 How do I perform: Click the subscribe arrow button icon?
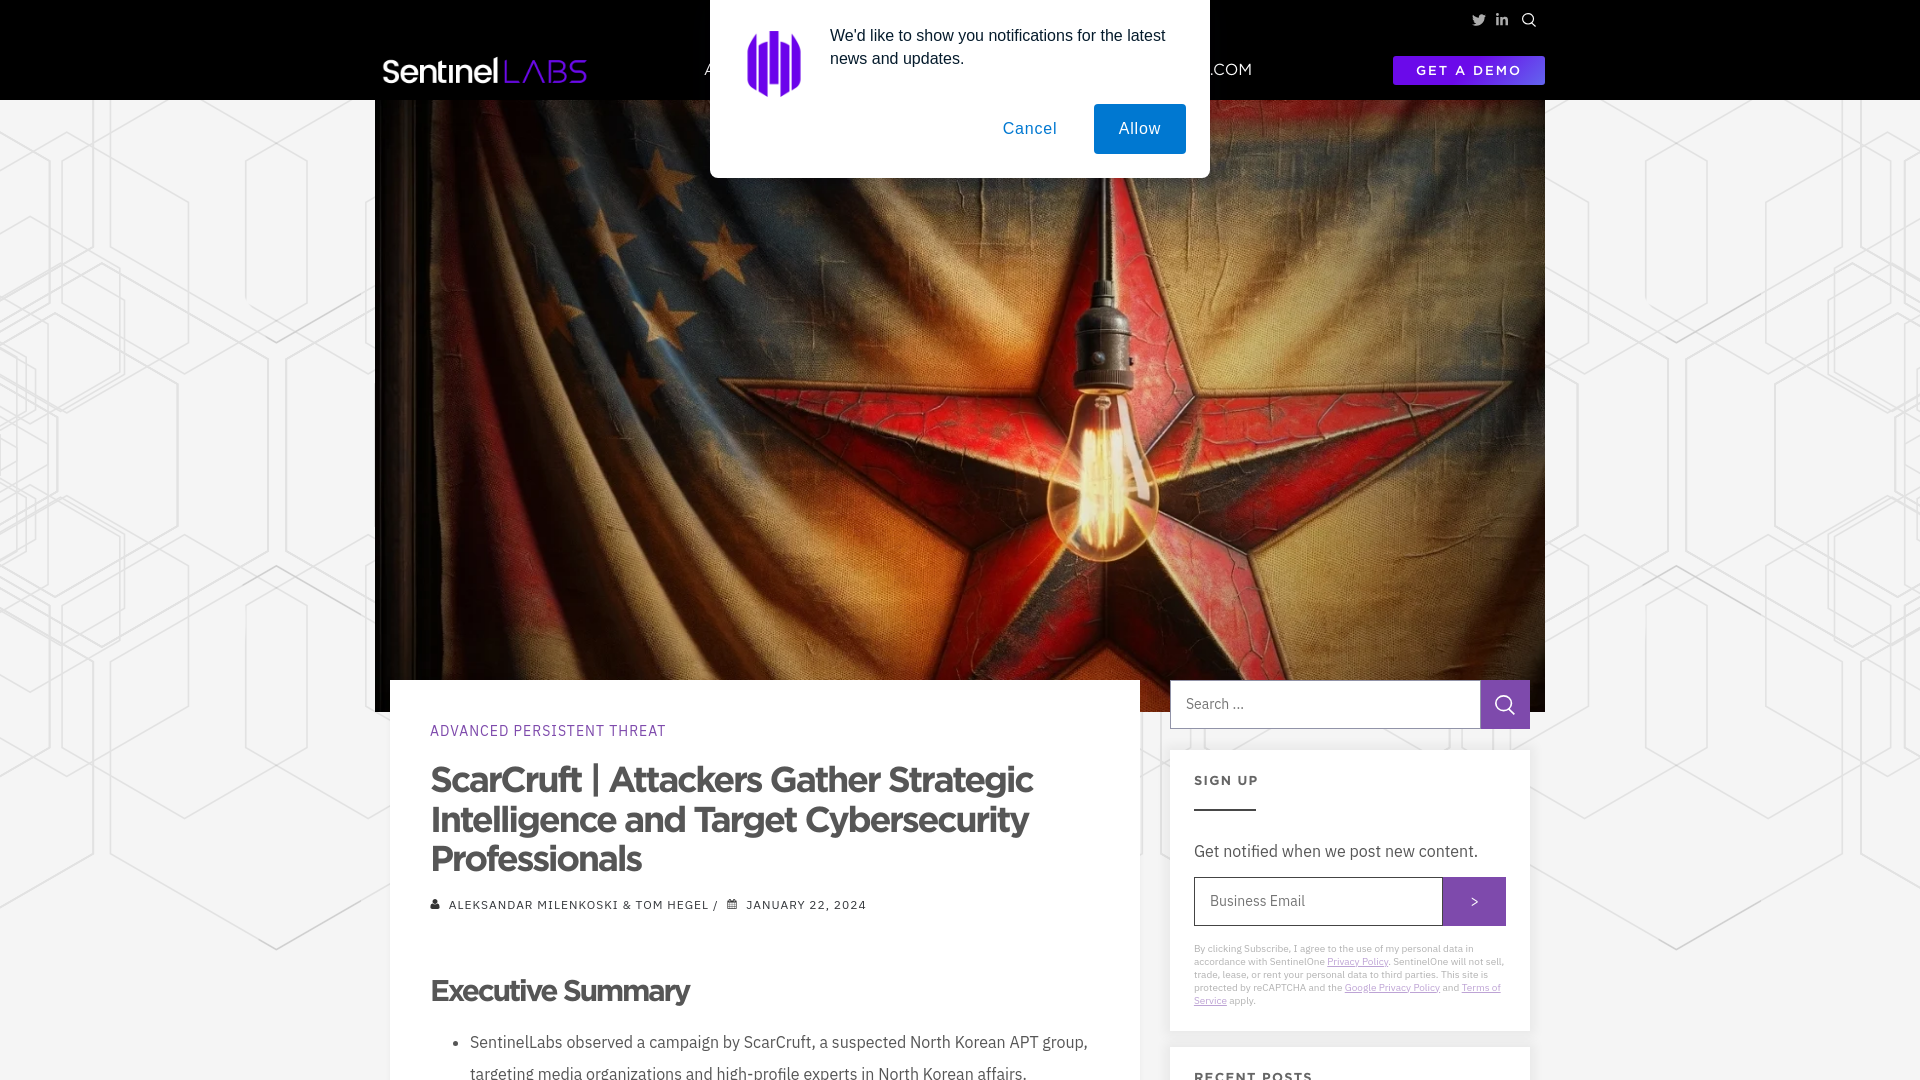coord(1474,901)
